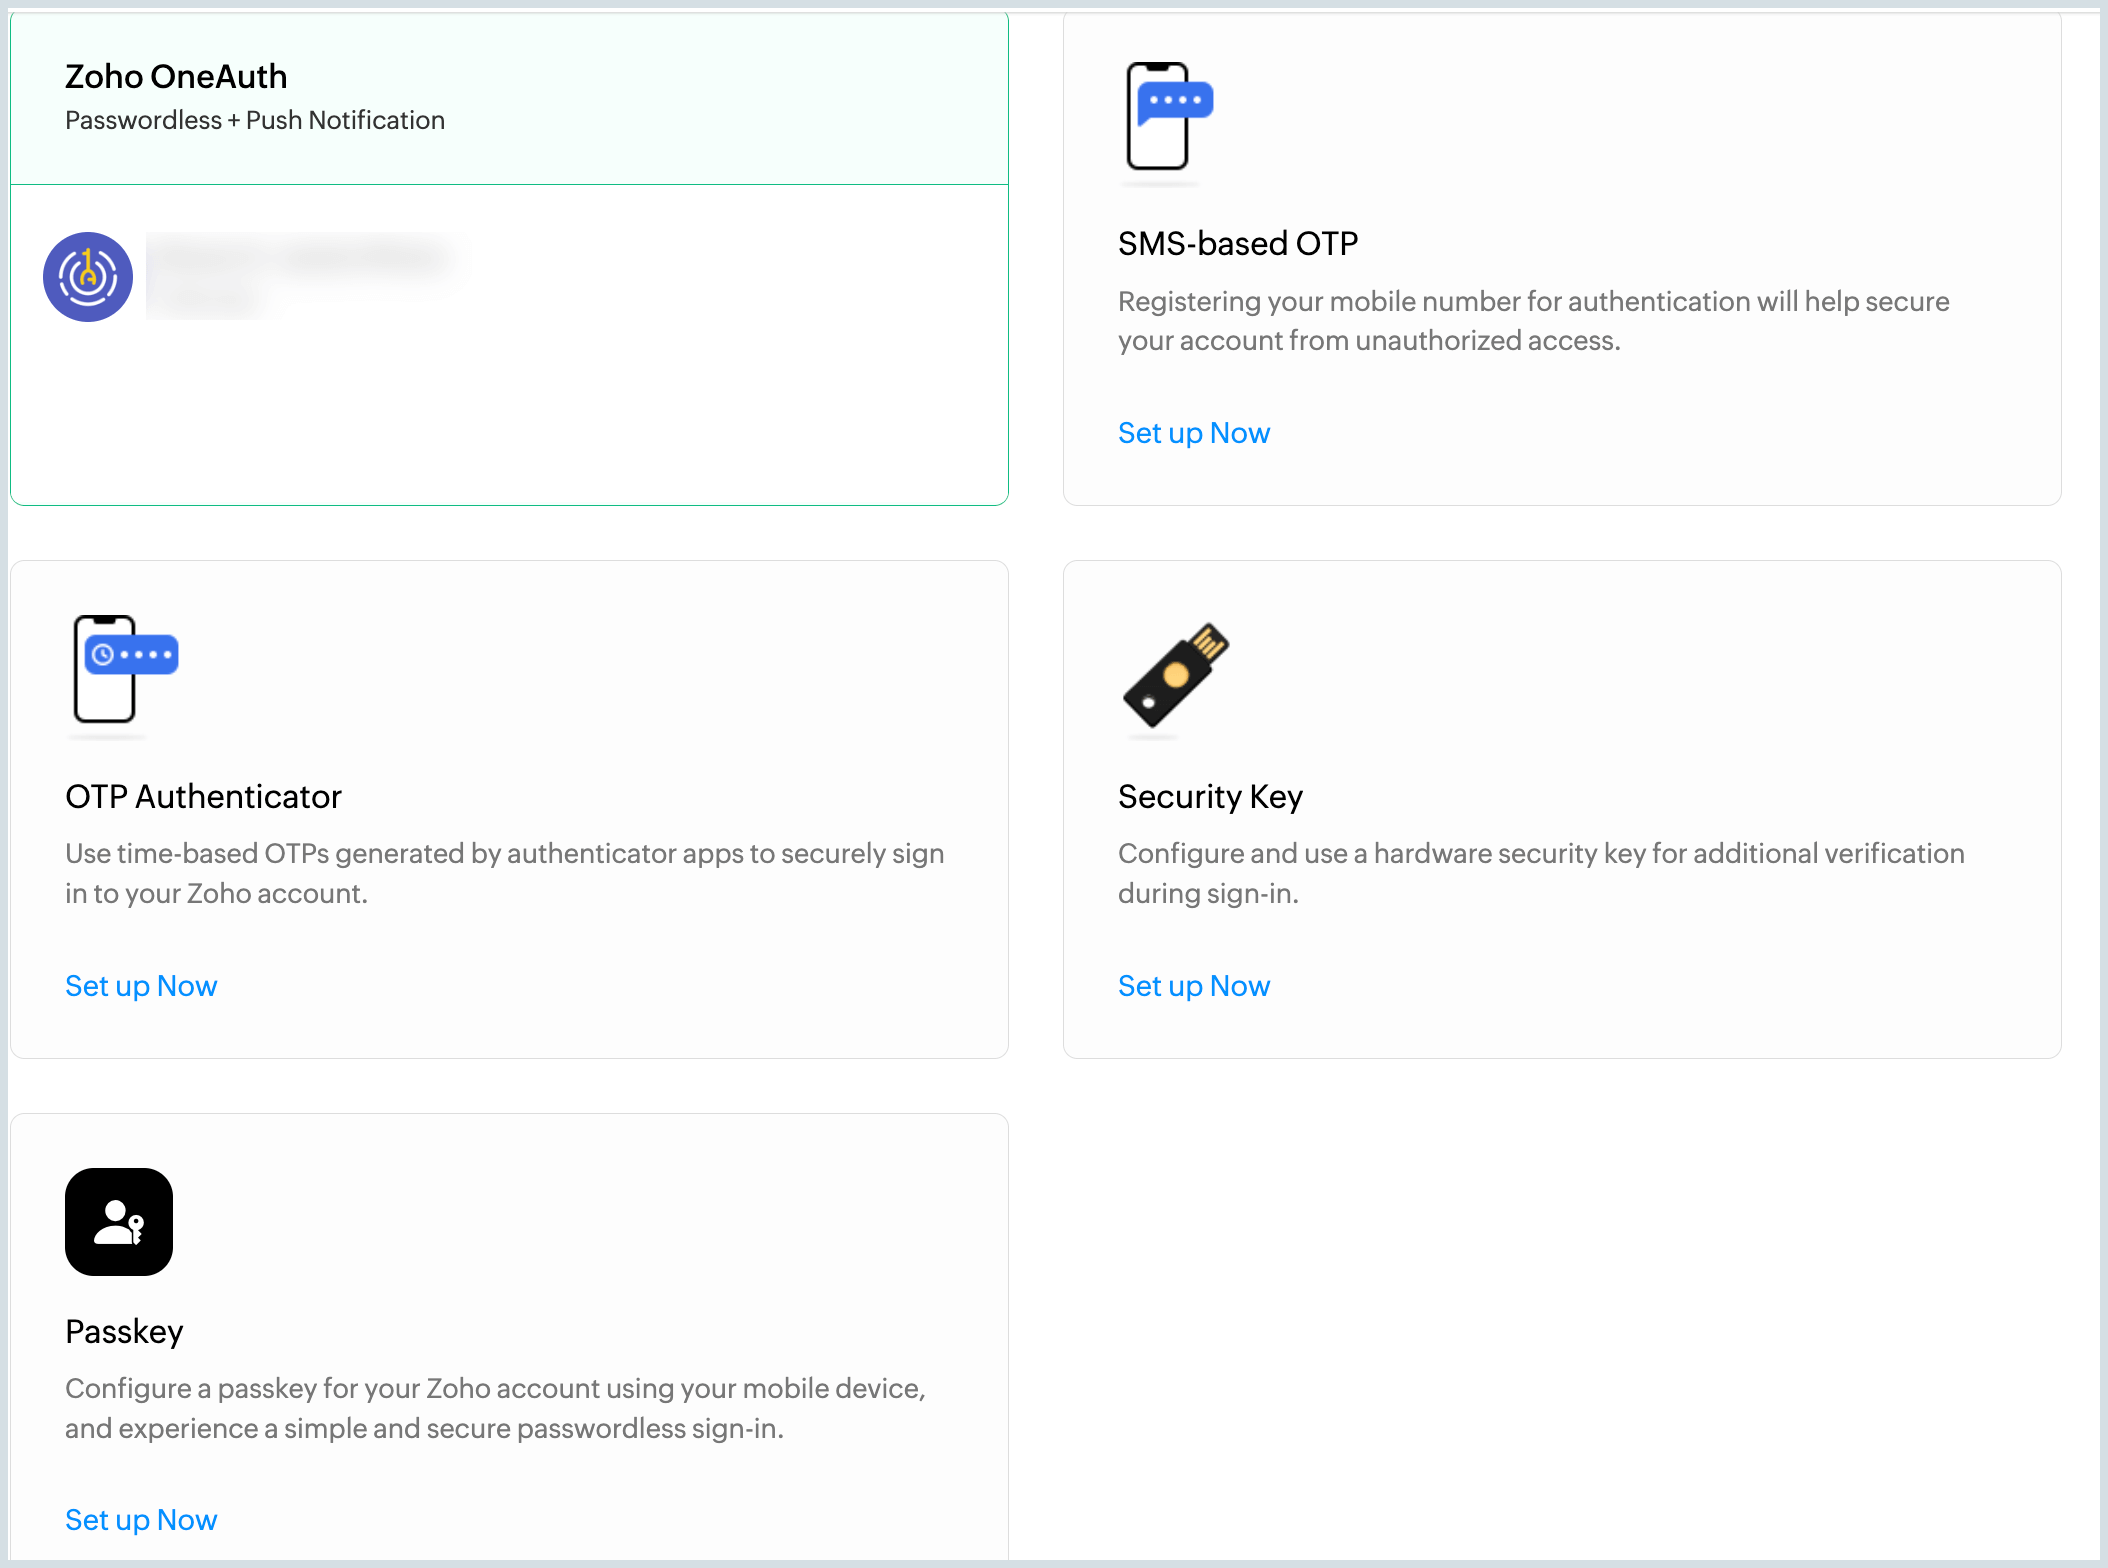2108x1568 pixels.
Task: Click the Passkey user-key icon
Action: (119, 1221)
